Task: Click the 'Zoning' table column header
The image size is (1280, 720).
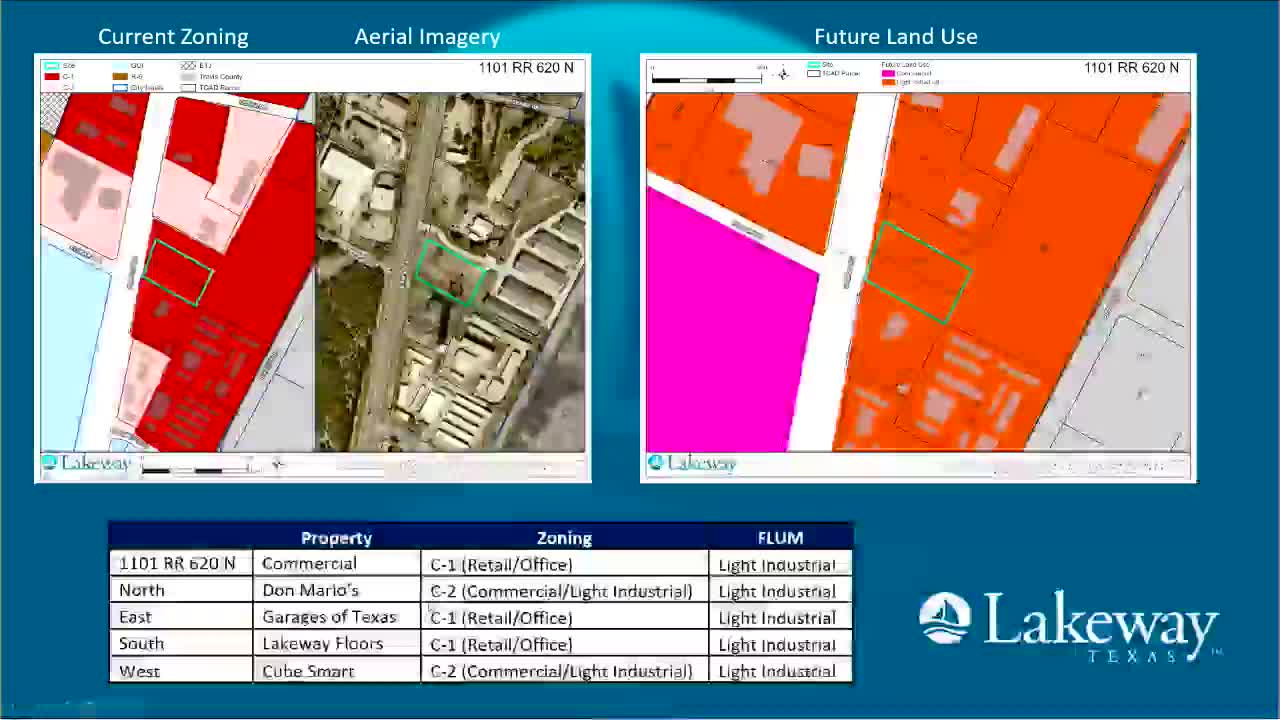Action: click(564, 538)
